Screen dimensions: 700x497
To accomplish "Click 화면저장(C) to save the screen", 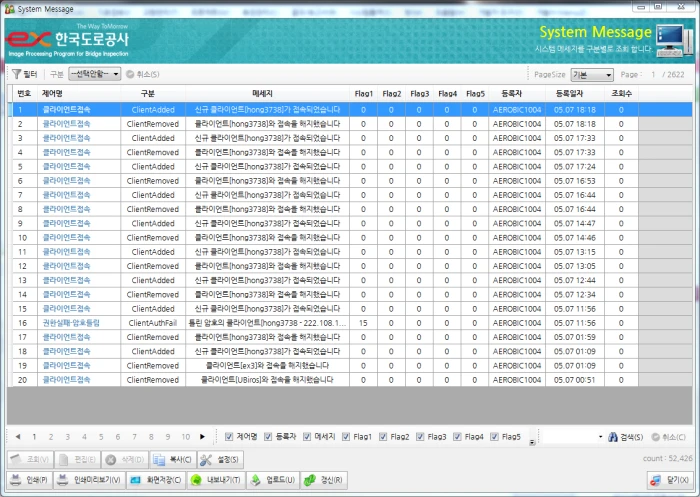I will tap(156, 480).
